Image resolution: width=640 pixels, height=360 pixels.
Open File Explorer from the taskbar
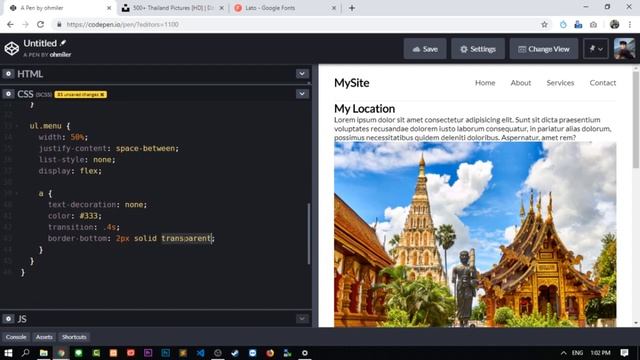pyautogui.click(x=43, y=353)
